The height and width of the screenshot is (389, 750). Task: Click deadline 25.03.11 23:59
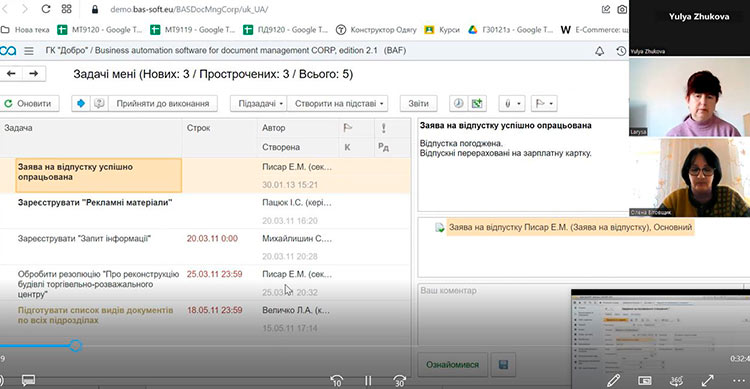(x=214, y=274)
